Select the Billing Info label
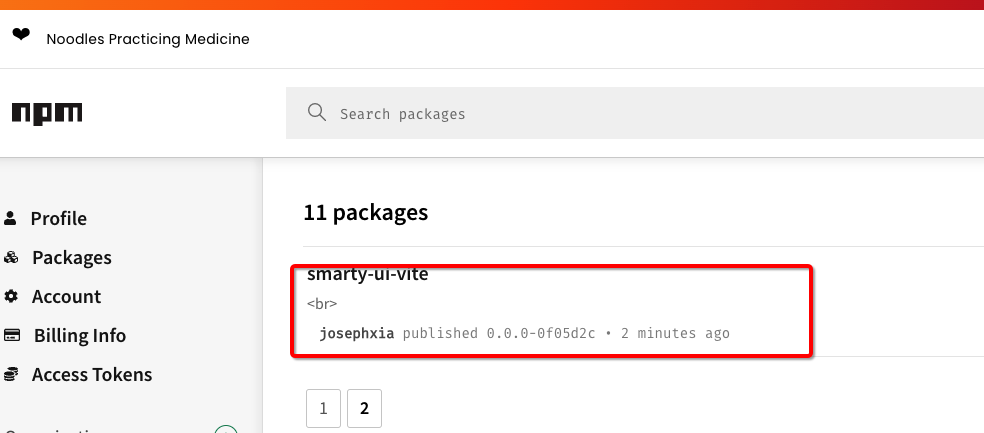Screen dimensions: 984x433 pos(80,335)
